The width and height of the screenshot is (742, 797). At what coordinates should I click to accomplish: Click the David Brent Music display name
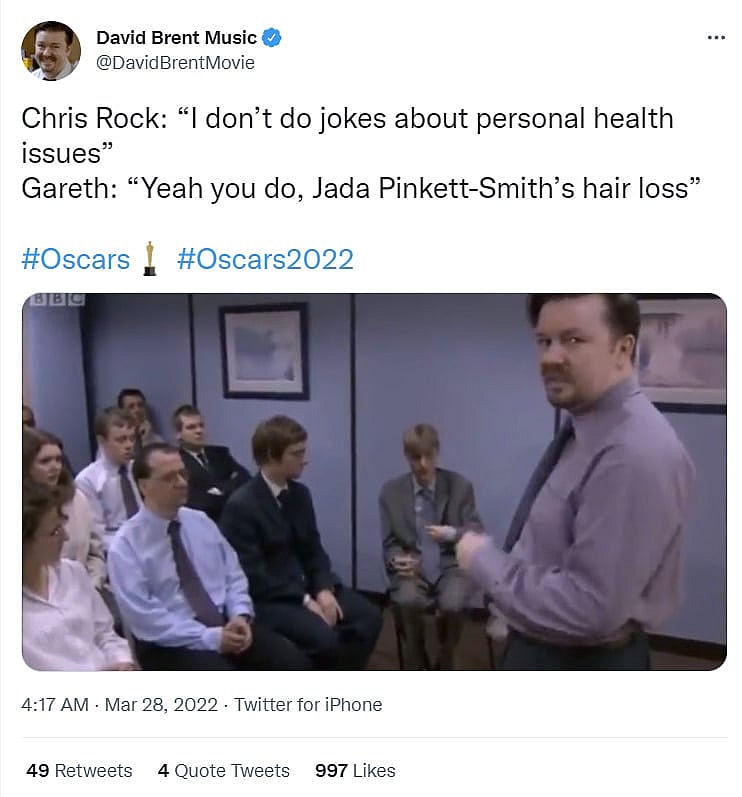176,38
